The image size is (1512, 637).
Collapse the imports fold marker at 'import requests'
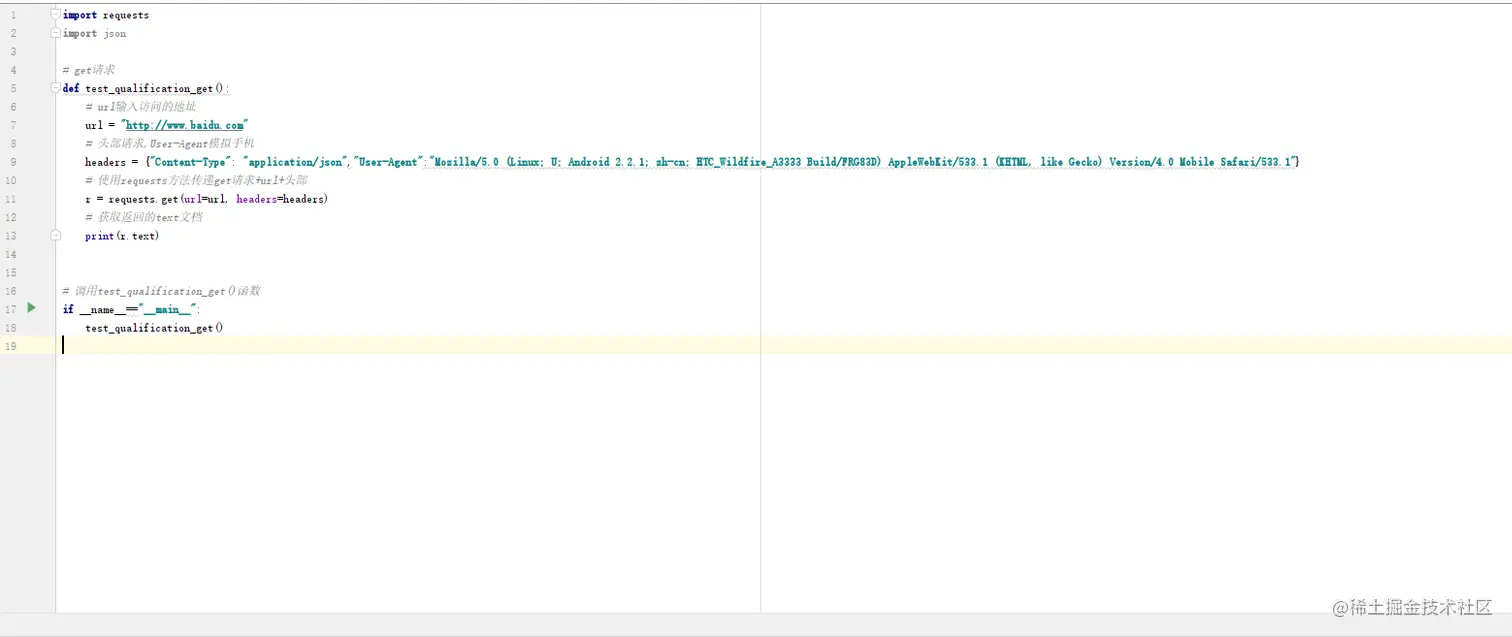56,15
